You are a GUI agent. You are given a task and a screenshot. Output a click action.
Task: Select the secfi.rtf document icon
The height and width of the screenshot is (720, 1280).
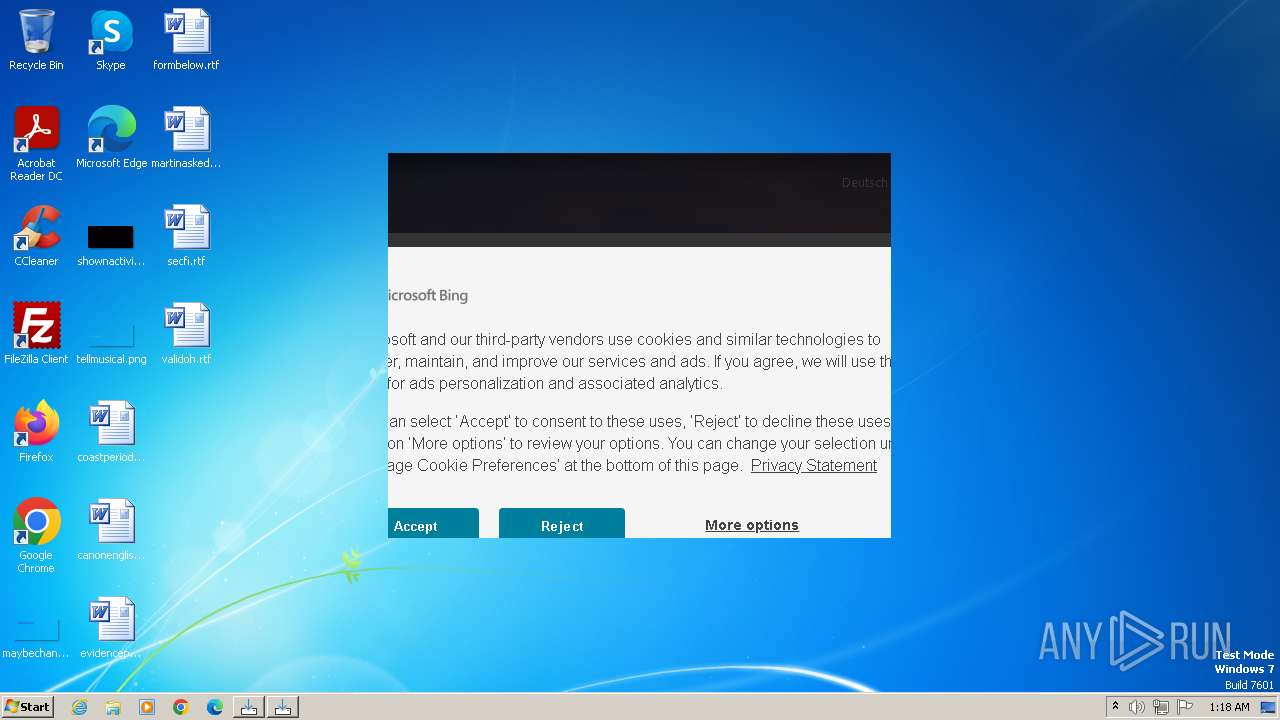coord(186,236)
